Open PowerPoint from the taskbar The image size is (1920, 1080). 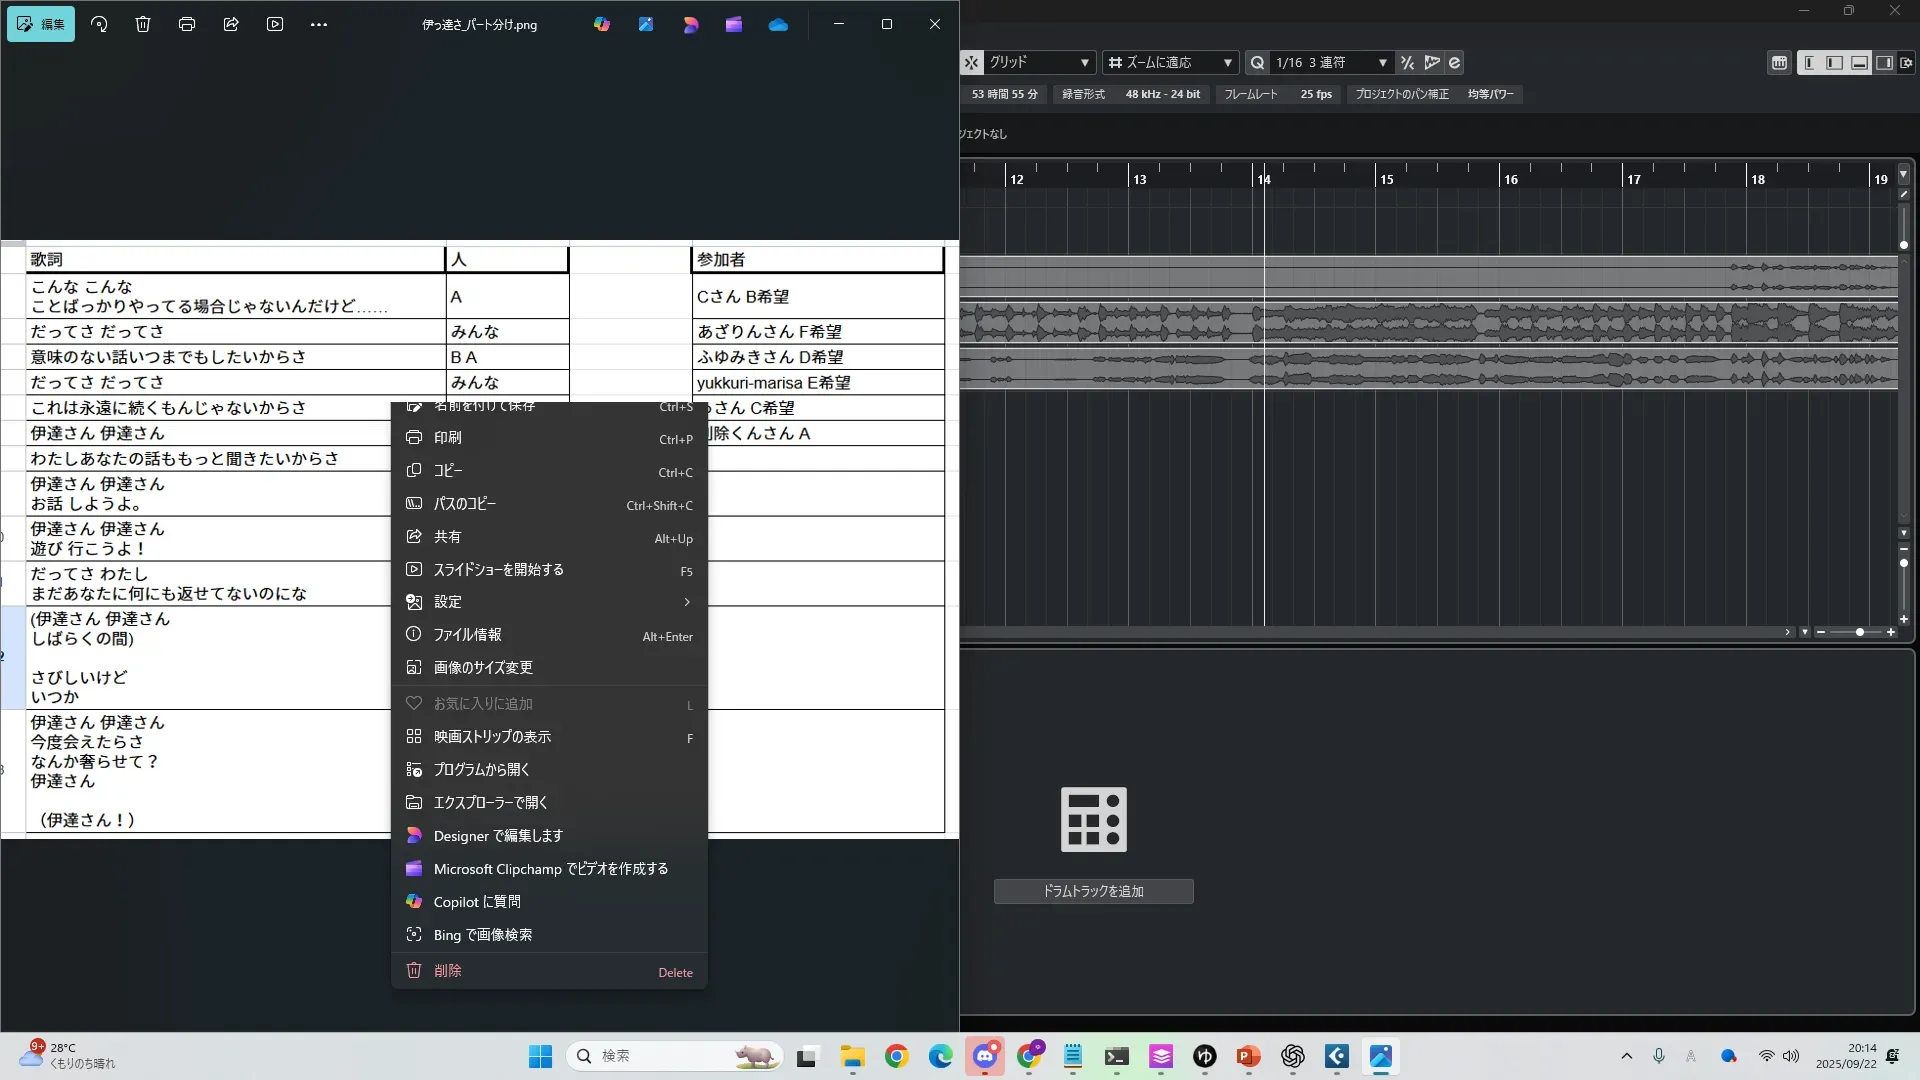tap(1248, 1056)
